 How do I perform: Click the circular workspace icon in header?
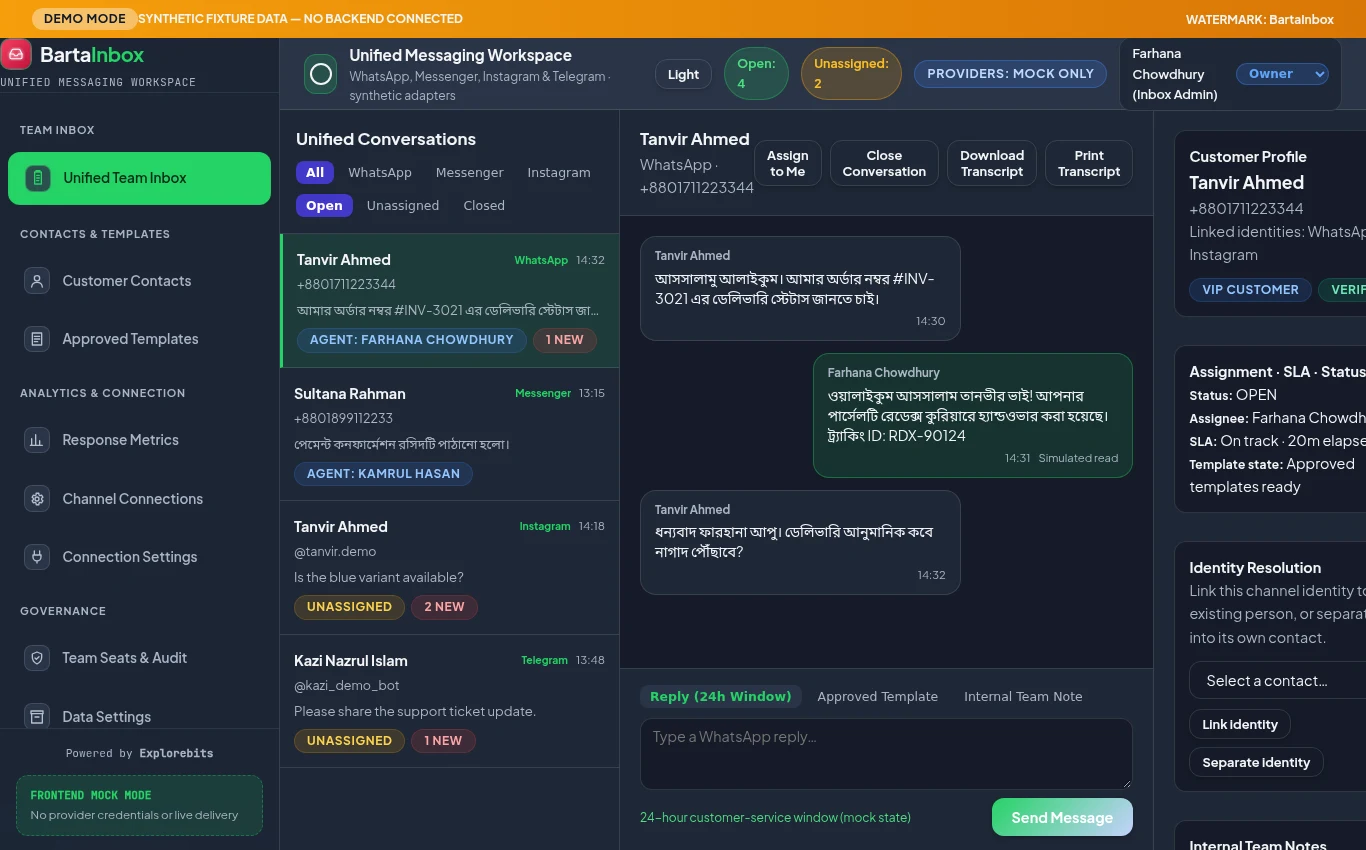(321, 74)
